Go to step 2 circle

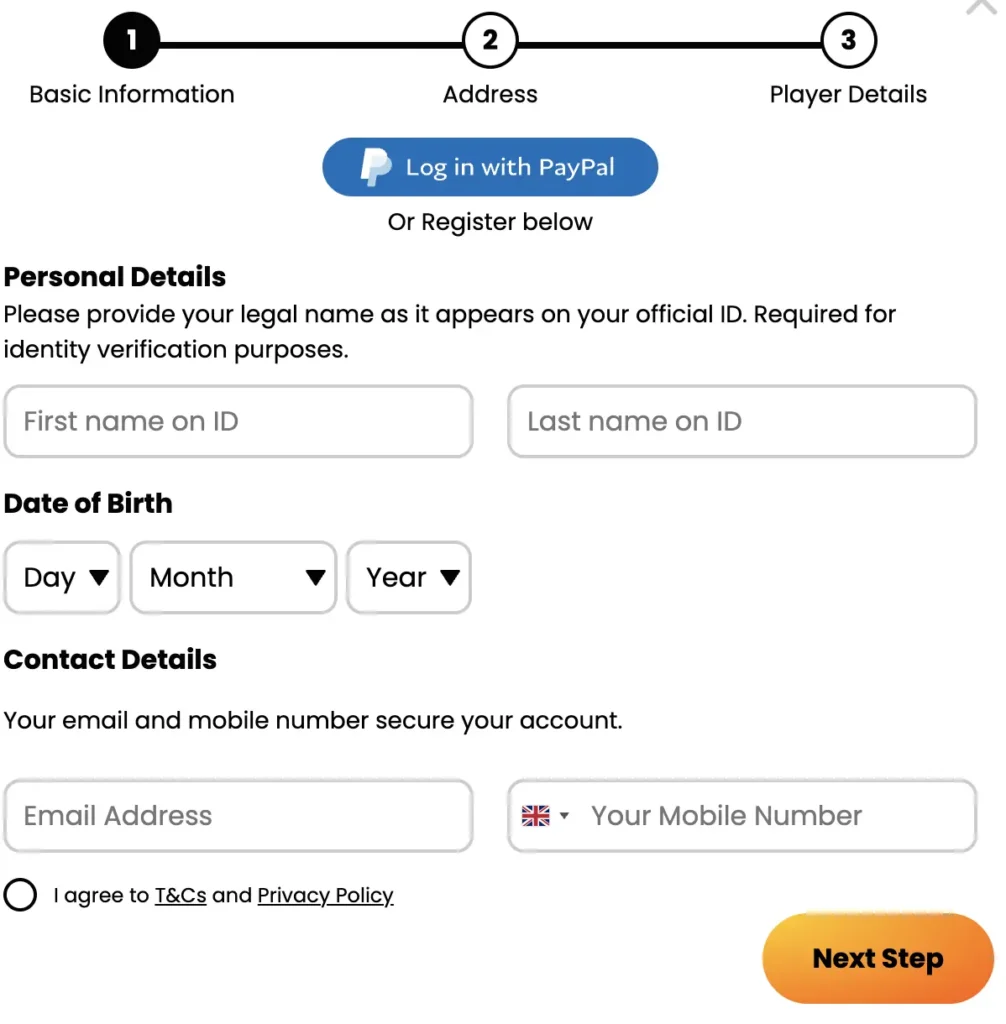(490, 41)
